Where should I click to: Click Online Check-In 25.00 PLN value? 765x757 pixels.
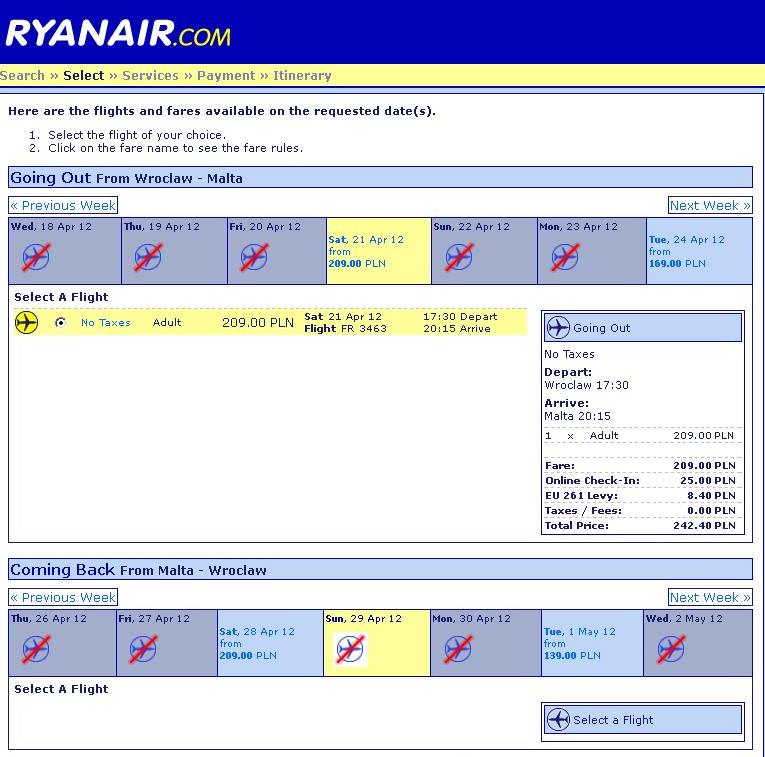coord(707,480)
